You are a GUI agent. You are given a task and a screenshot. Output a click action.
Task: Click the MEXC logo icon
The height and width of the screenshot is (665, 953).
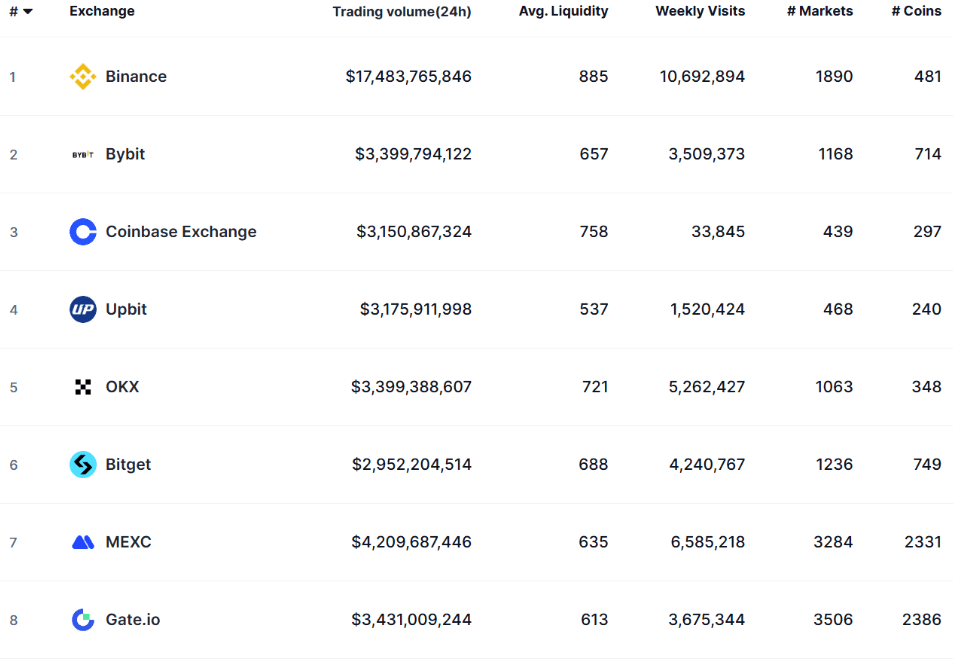[x=83, y=542]
